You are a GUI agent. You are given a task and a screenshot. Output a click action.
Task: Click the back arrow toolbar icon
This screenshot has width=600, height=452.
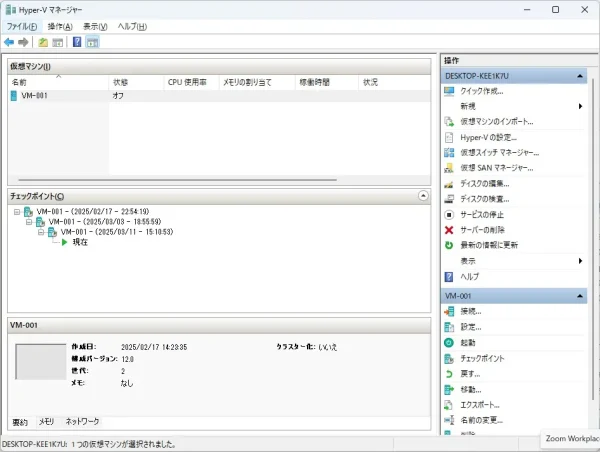pyautogui.click(x=9, y=42)
